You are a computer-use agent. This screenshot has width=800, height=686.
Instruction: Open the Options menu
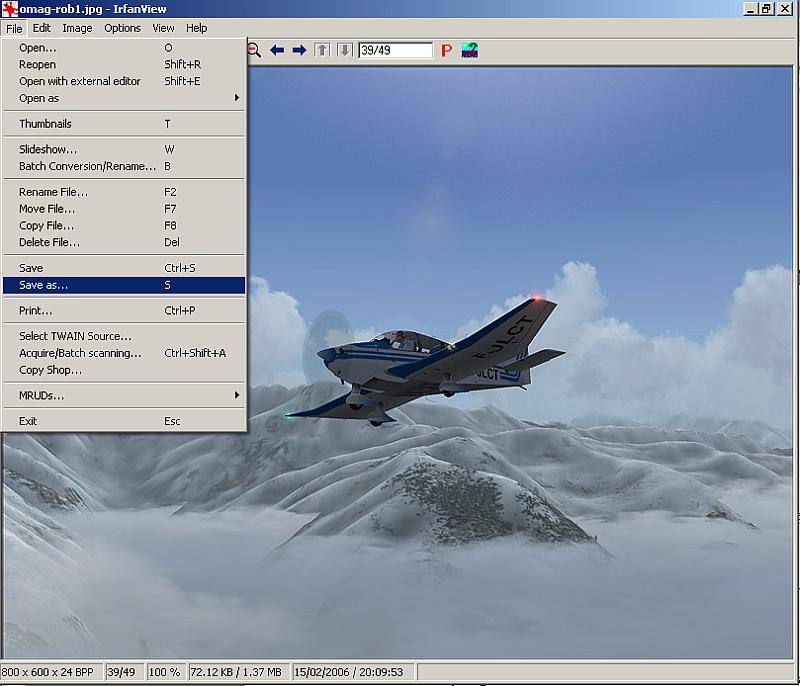[123, 28]
